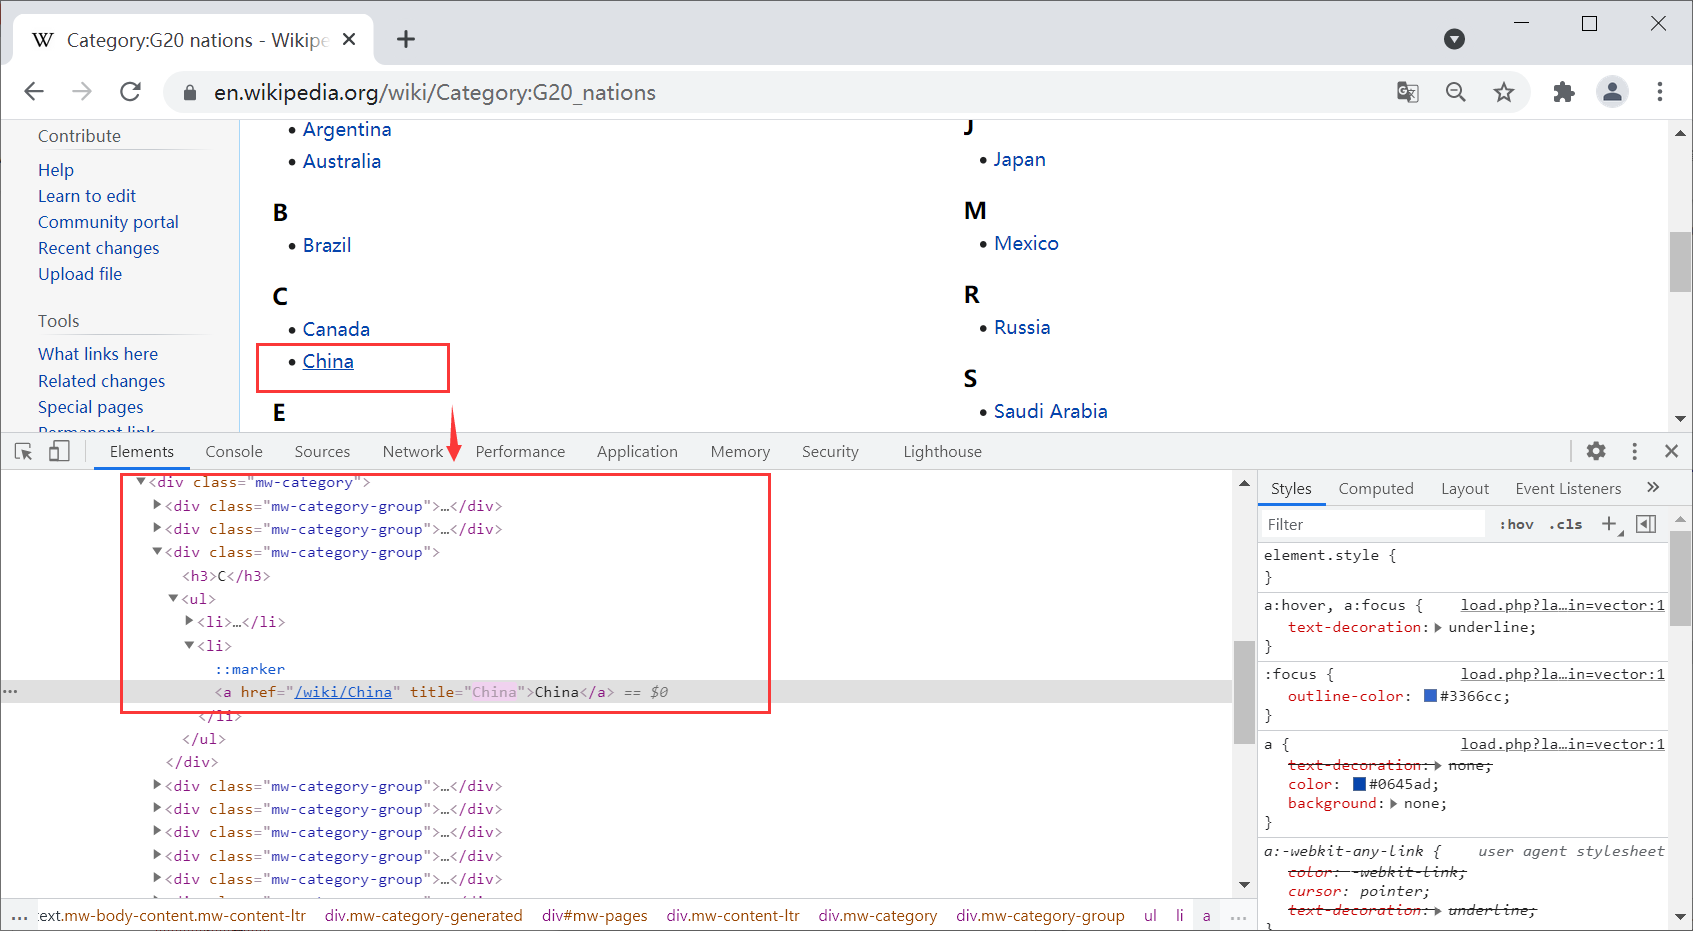Expand the background shorthand value
The image size is (1693, 931).
(1393, 803)
